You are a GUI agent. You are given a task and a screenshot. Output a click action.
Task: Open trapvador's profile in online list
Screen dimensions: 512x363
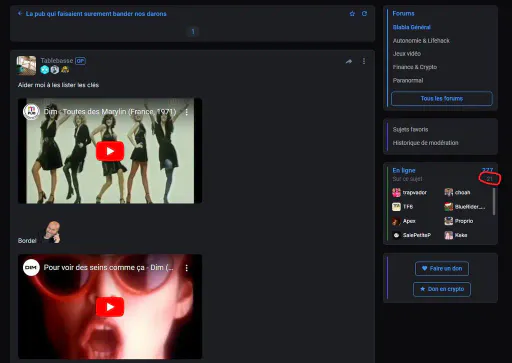point(415,192)
